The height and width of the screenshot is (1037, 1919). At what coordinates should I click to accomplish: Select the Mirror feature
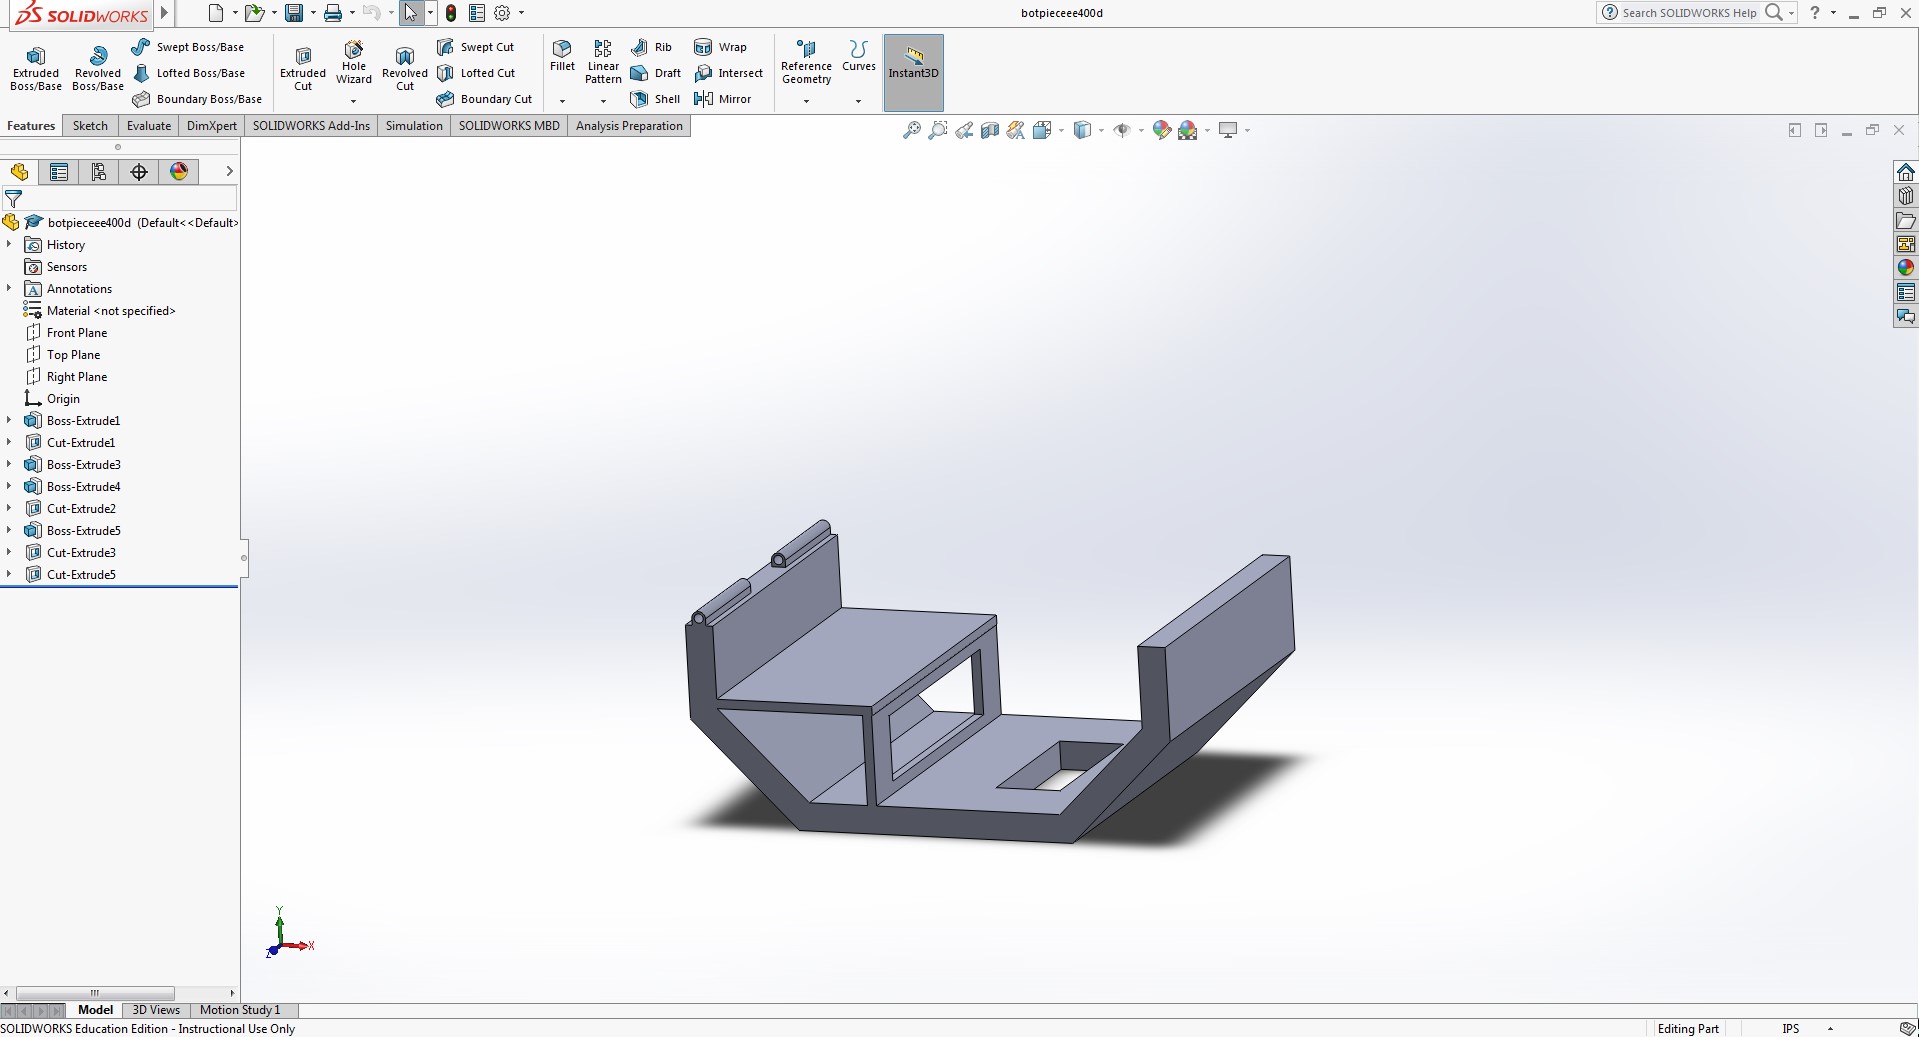722,99
